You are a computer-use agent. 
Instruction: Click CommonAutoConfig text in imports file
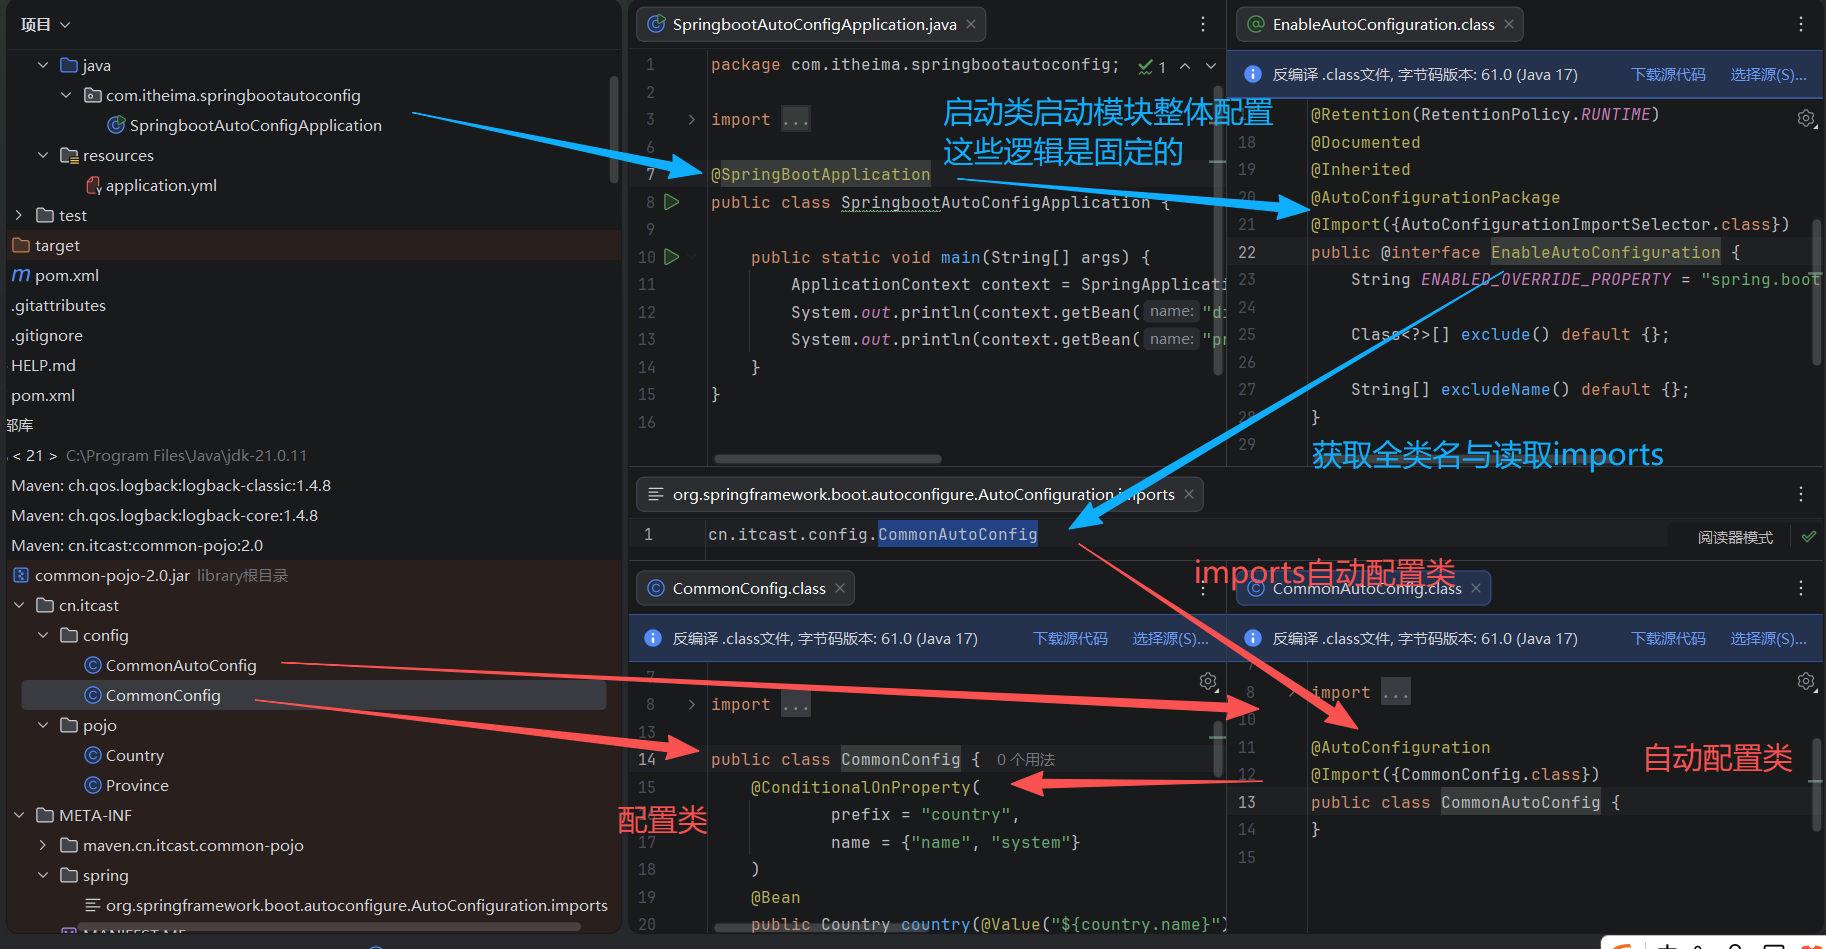958,534
